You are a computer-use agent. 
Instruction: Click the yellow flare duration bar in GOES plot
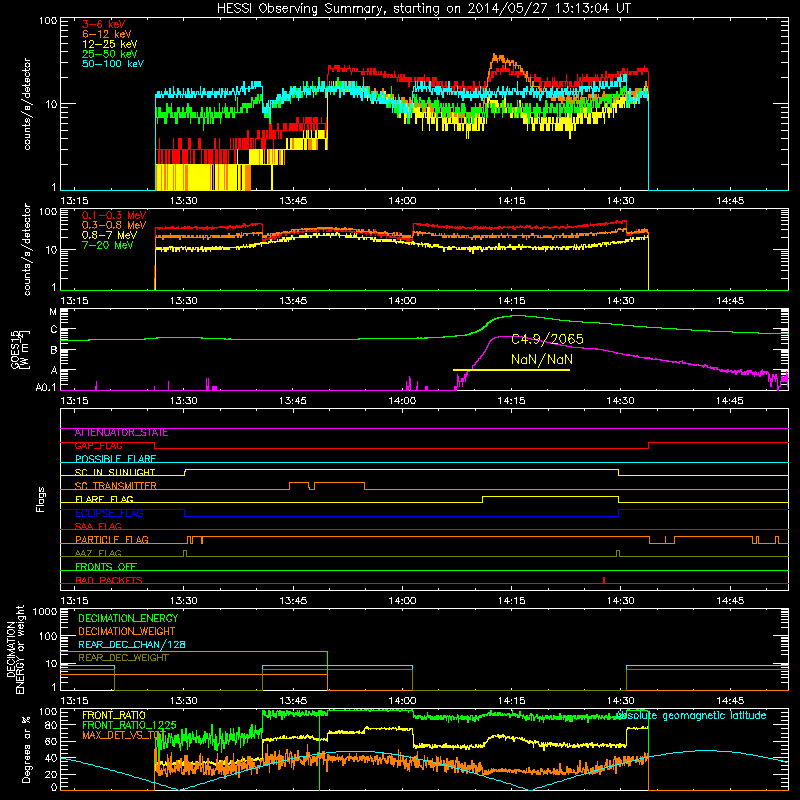[511, 370]
